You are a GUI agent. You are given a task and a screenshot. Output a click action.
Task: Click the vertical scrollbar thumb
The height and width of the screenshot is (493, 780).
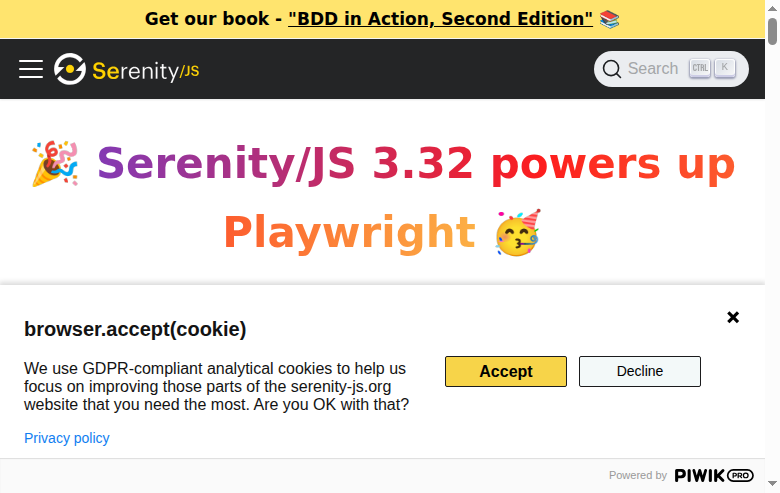tap(773, 31)
